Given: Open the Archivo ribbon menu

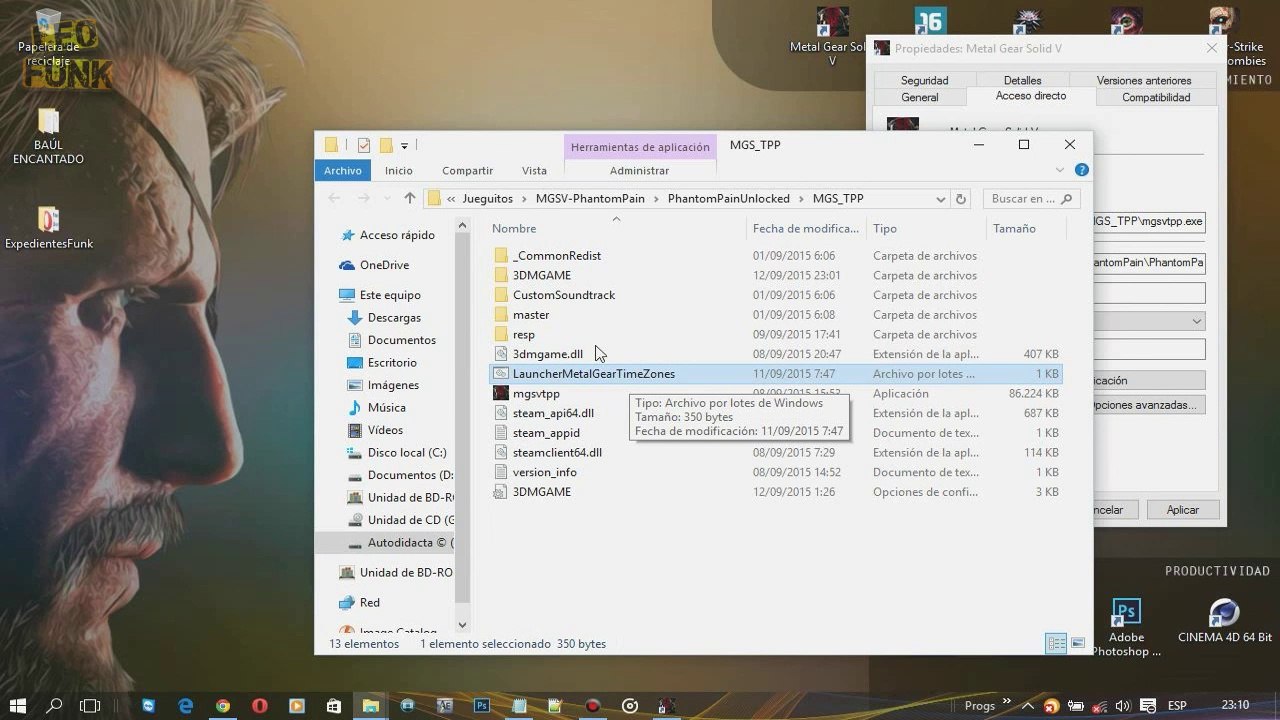Looking at the screenshot, I should (x=342, y=170).
